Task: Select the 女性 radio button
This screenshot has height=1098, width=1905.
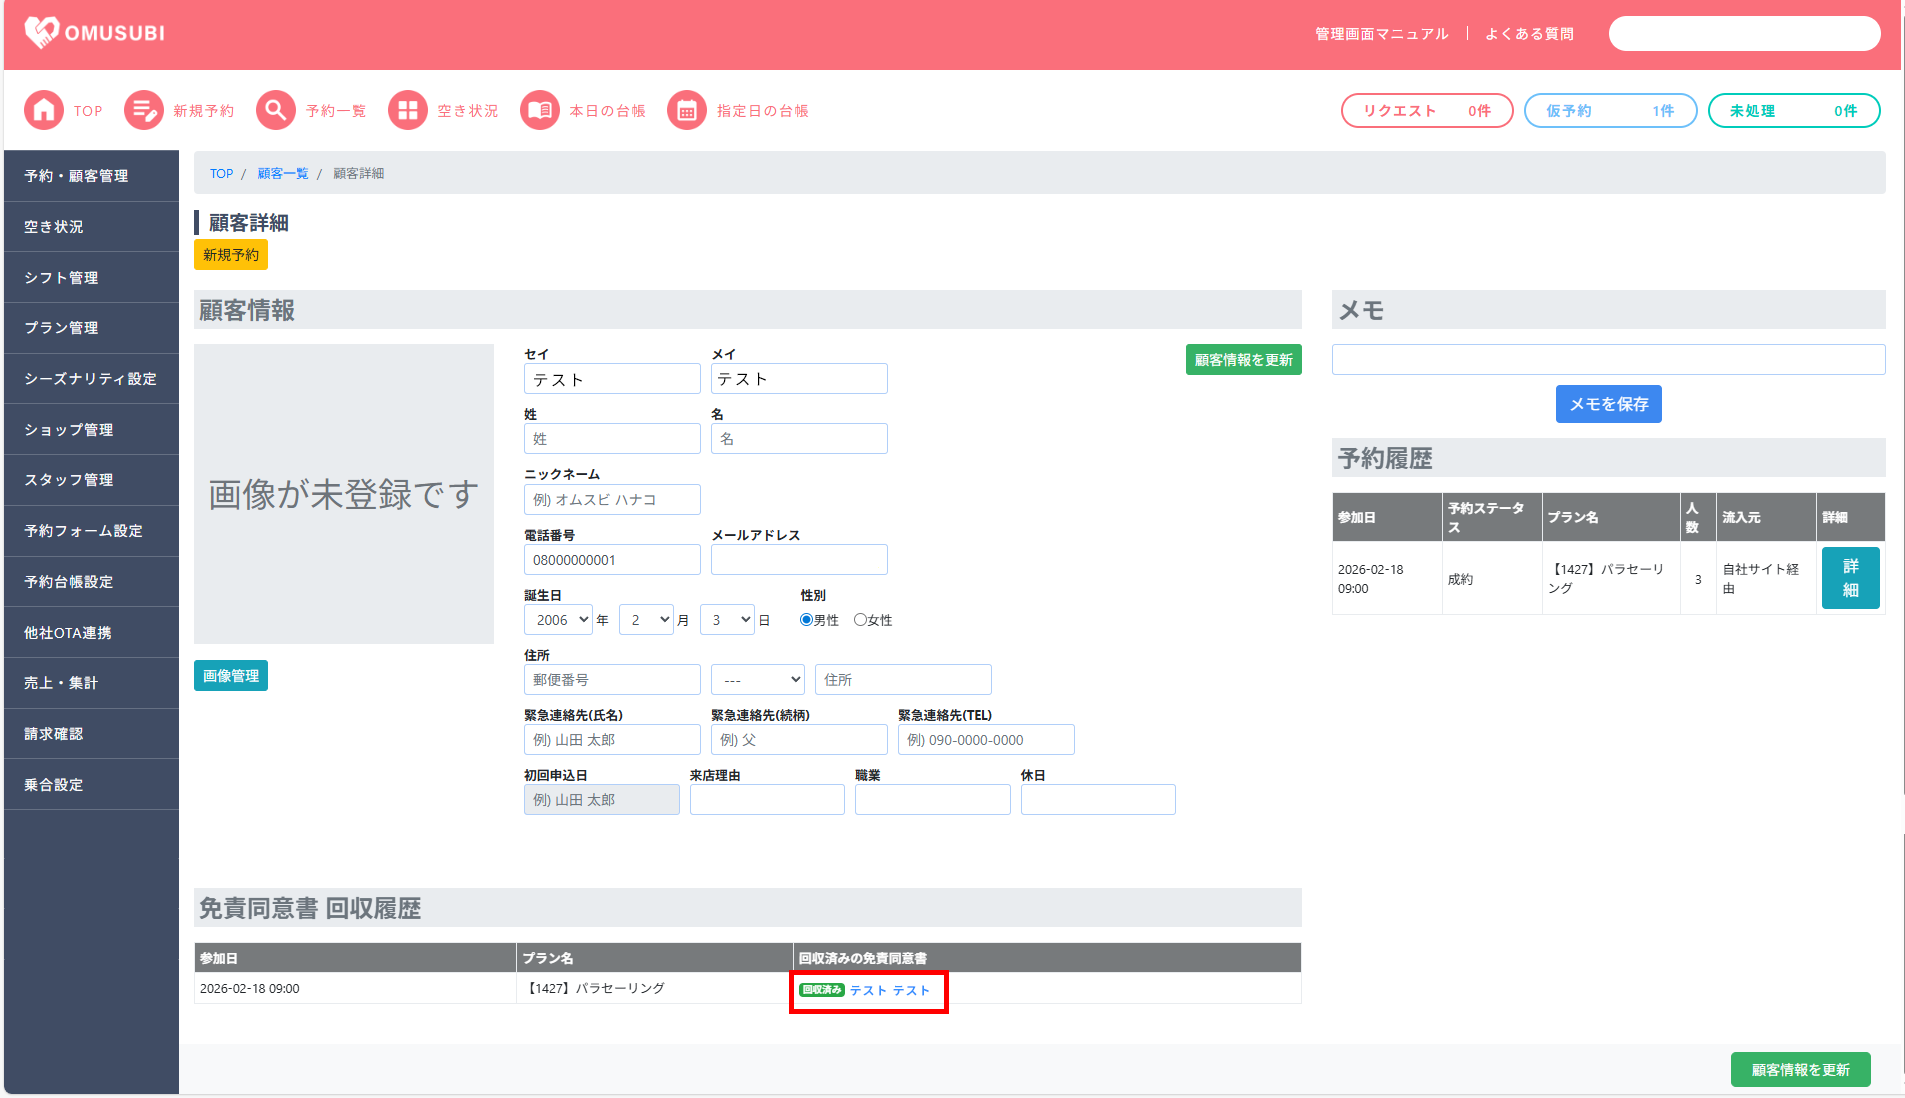Action: 860,620
